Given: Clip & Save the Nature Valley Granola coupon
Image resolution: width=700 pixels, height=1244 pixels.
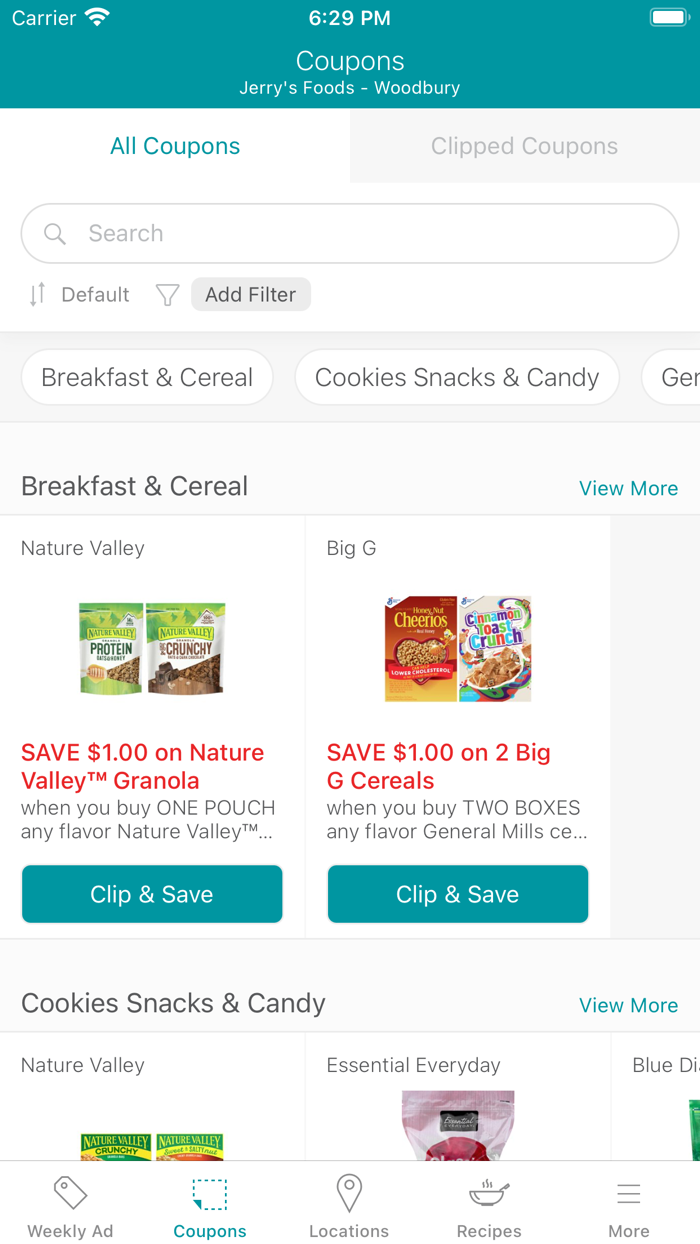Looking at the screenshot, I should (151, 893).
